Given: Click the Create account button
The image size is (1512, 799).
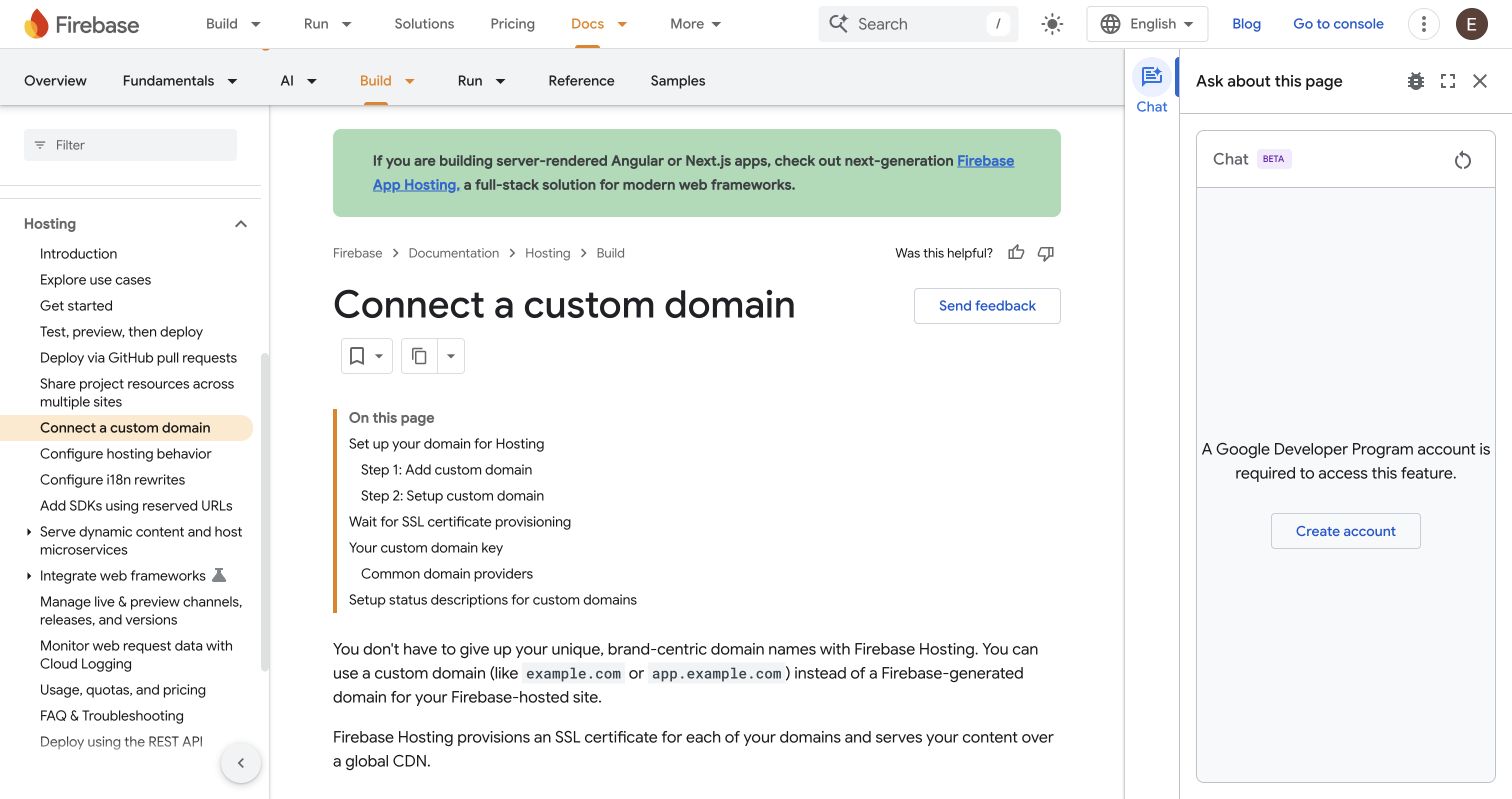Looking at the screenshot, I should tap(1345, 531).
